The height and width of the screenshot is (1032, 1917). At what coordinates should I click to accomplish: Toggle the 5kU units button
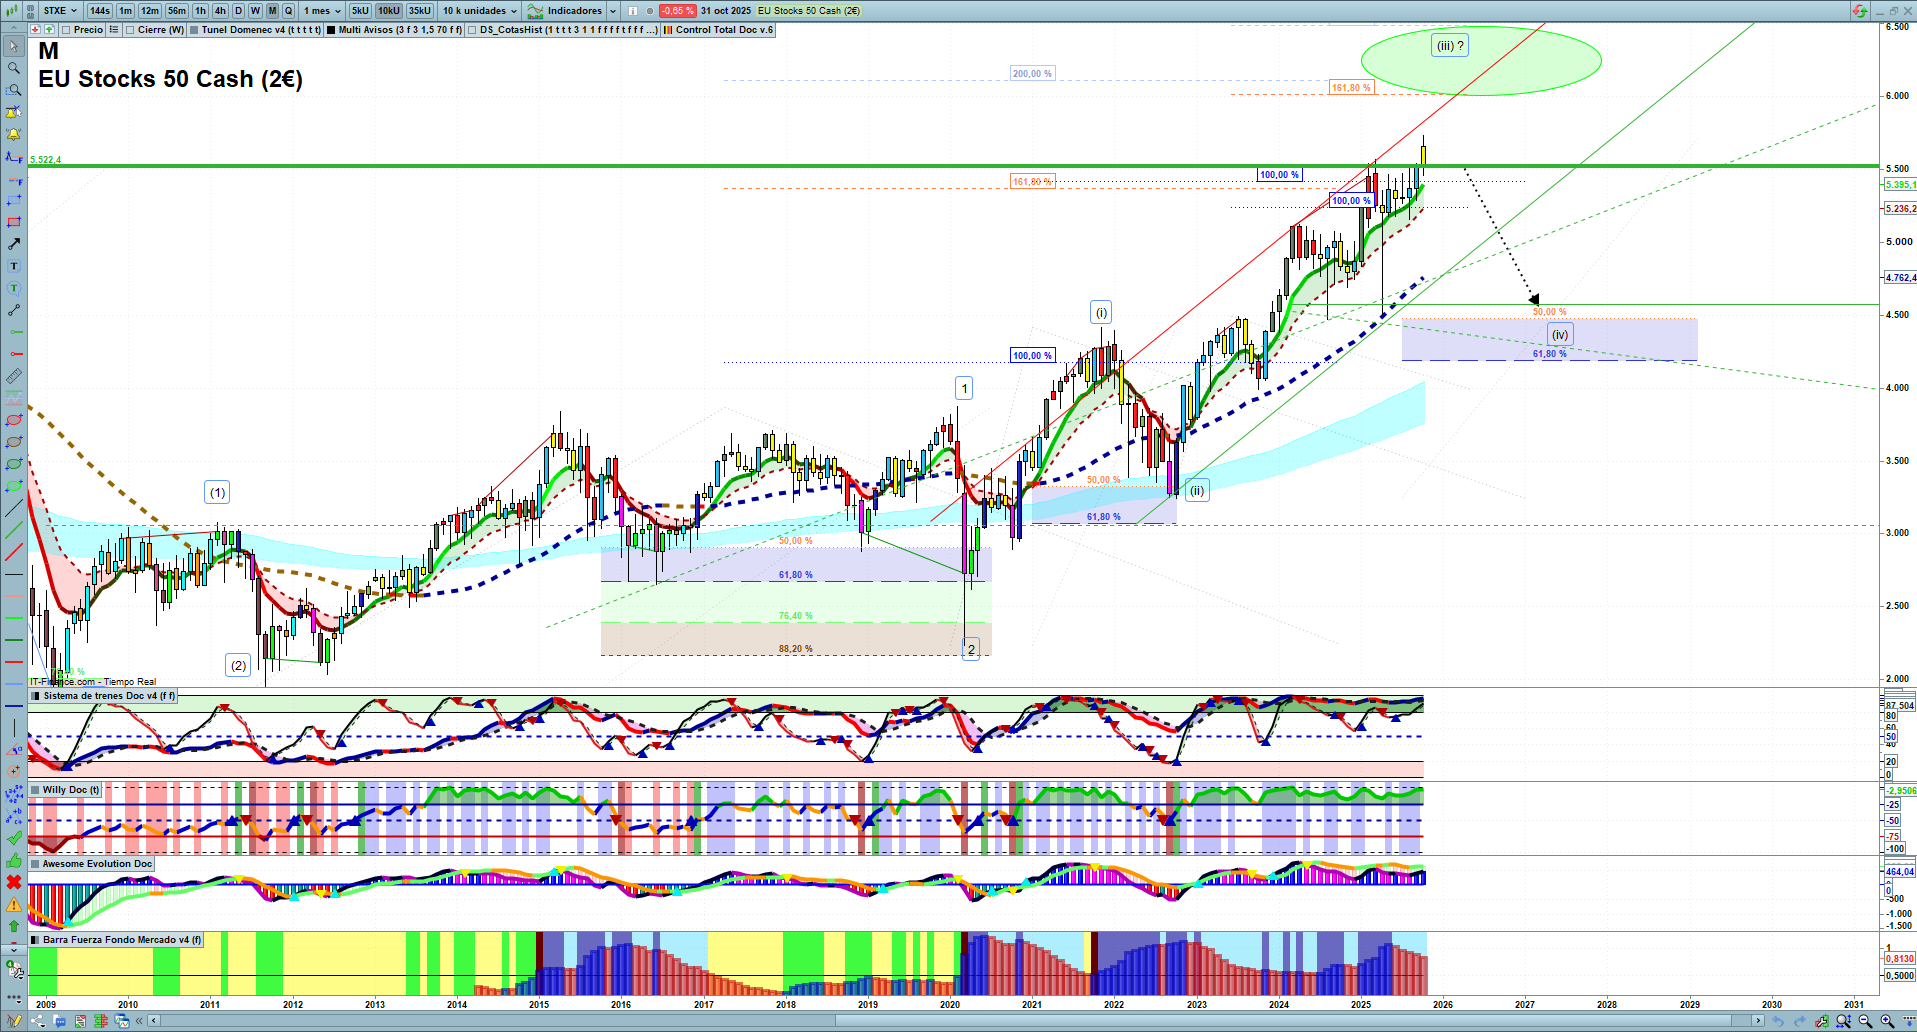[360, 11]
